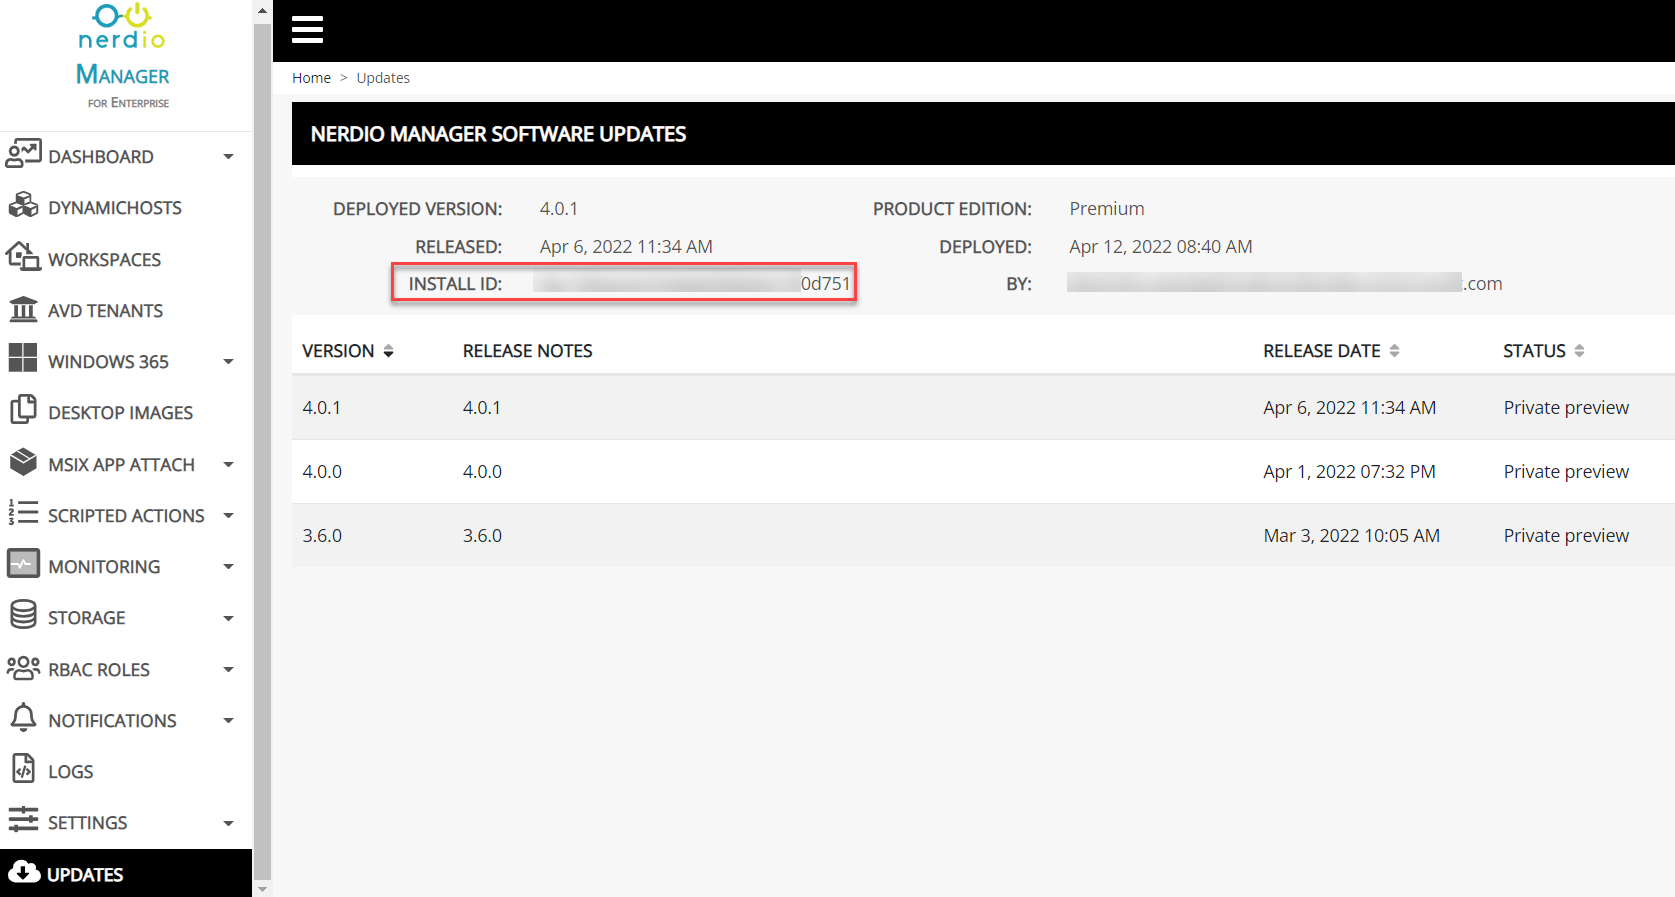Screen dimensions: 1675x897
Task: Select the Updates sidebar item
Action: [126, 873]
